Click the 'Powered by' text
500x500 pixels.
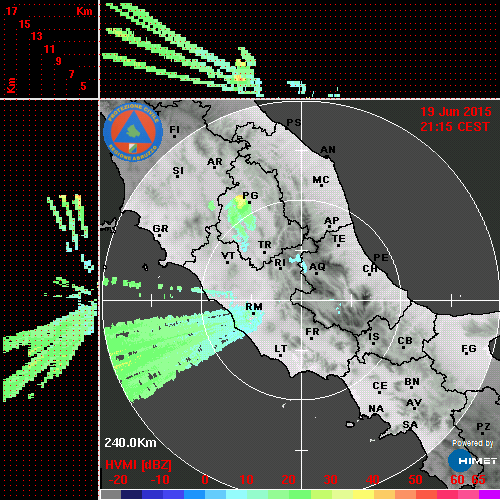pyautogui.click(x=473, y=443)
